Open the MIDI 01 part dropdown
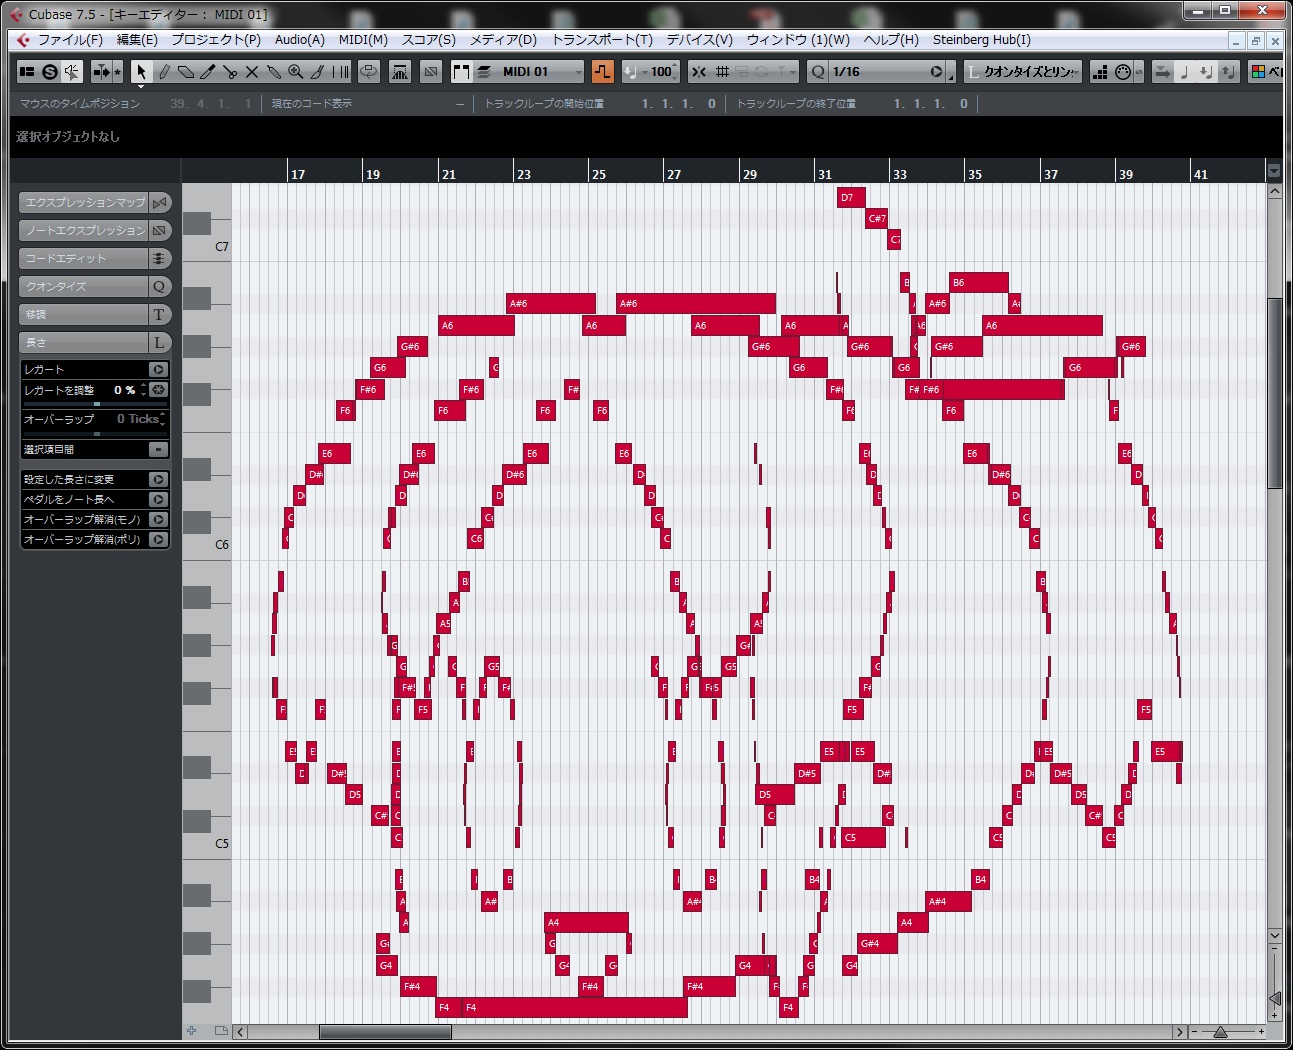 577,72
